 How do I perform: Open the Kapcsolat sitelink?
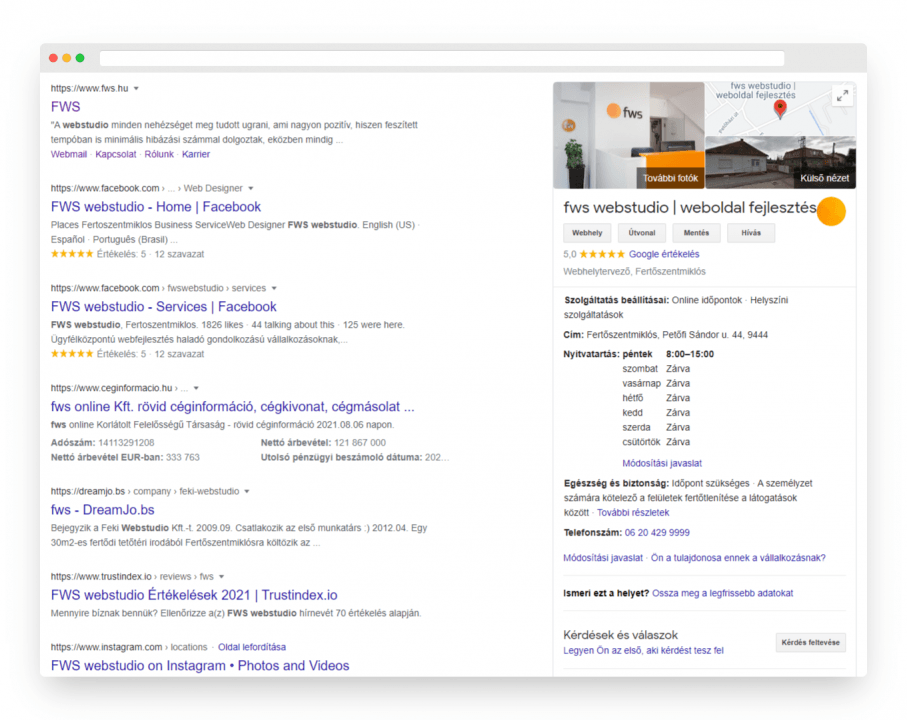(x=116, y=154)
